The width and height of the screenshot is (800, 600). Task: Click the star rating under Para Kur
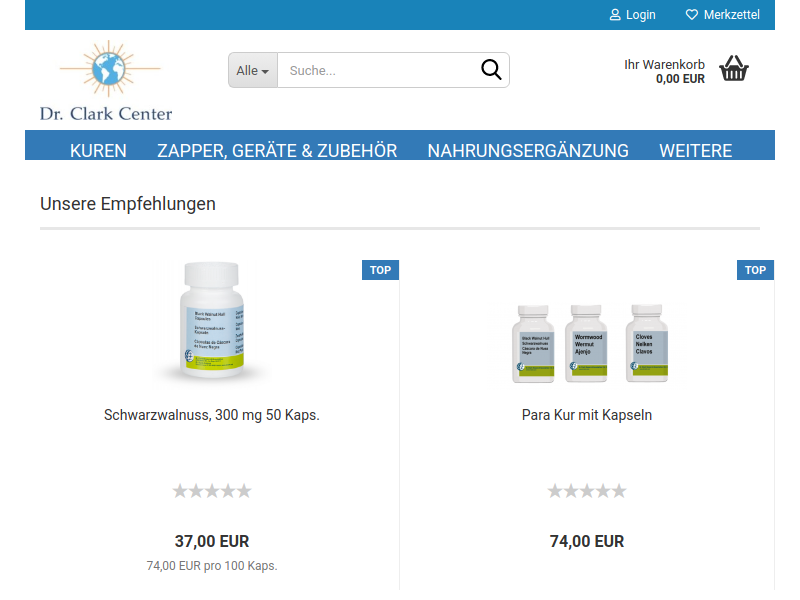pos(587,491)
